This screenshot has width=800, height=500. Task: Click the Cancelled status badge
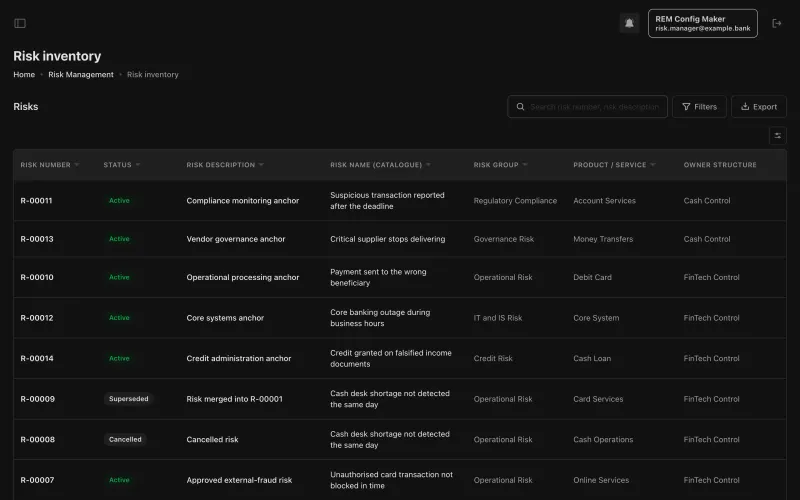pos(125,439)
